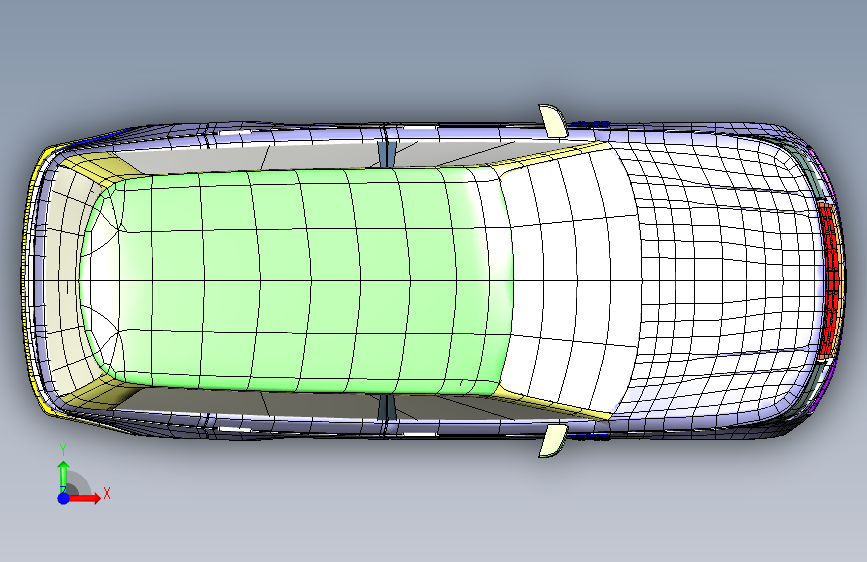Select the lower side mirror of car
This screenshot has width=867, height=562.
pos(553,441)
